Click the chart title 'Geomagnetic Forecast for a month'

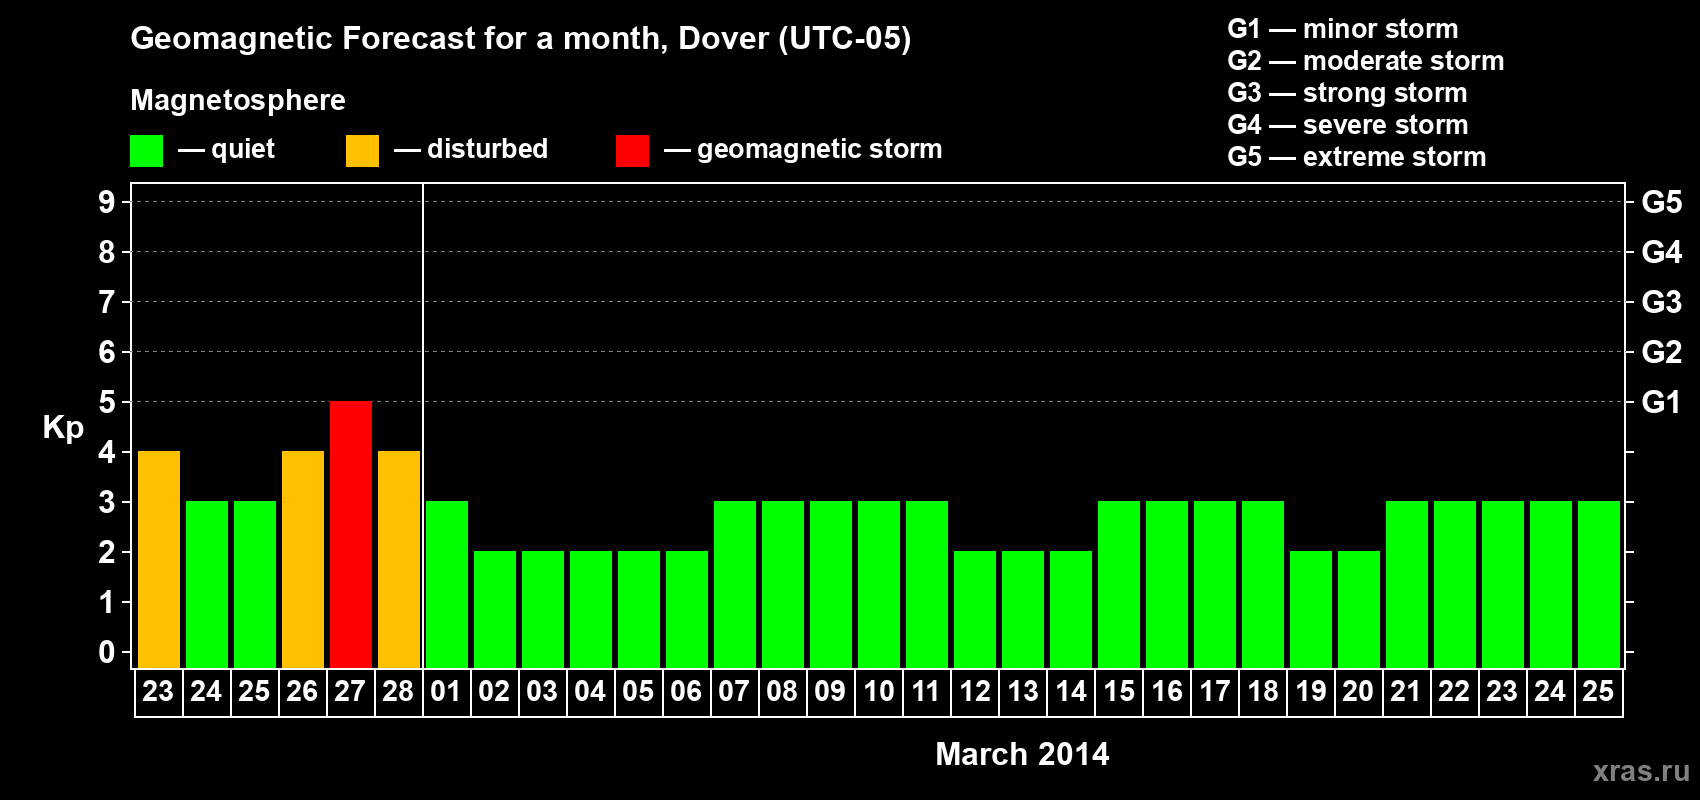click(x=399, y=39)
